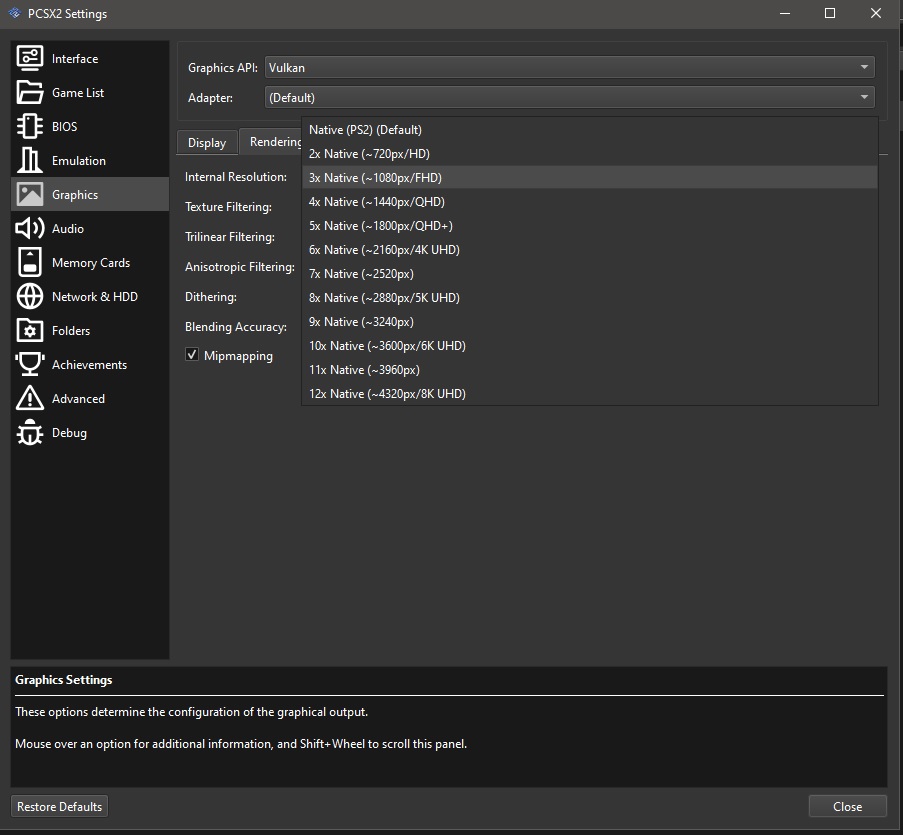The width and height of the screenshot is (903, 835).
Task: Click the Graphics Settings help heading
Action: (x=63, y=680)
